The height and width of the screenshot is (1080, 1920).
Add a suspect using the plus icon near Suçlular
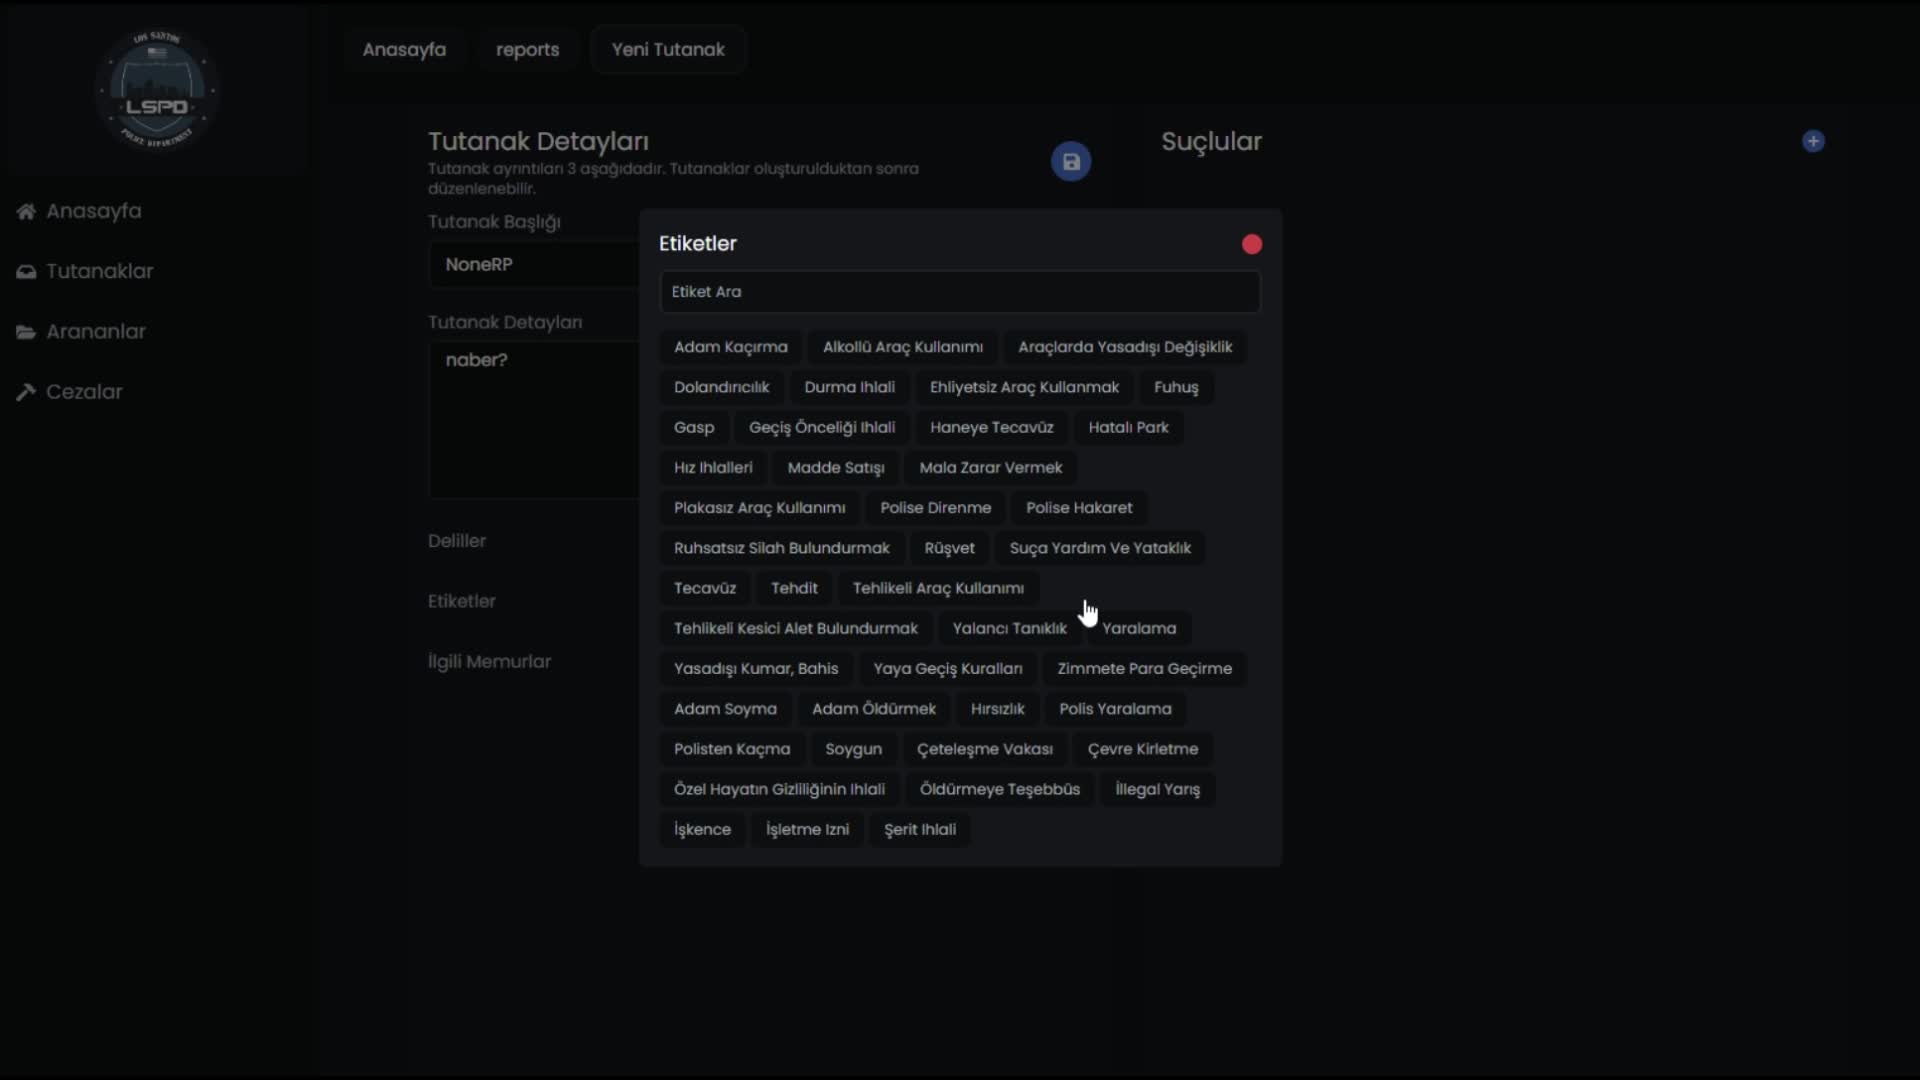tap(1813, 141)
